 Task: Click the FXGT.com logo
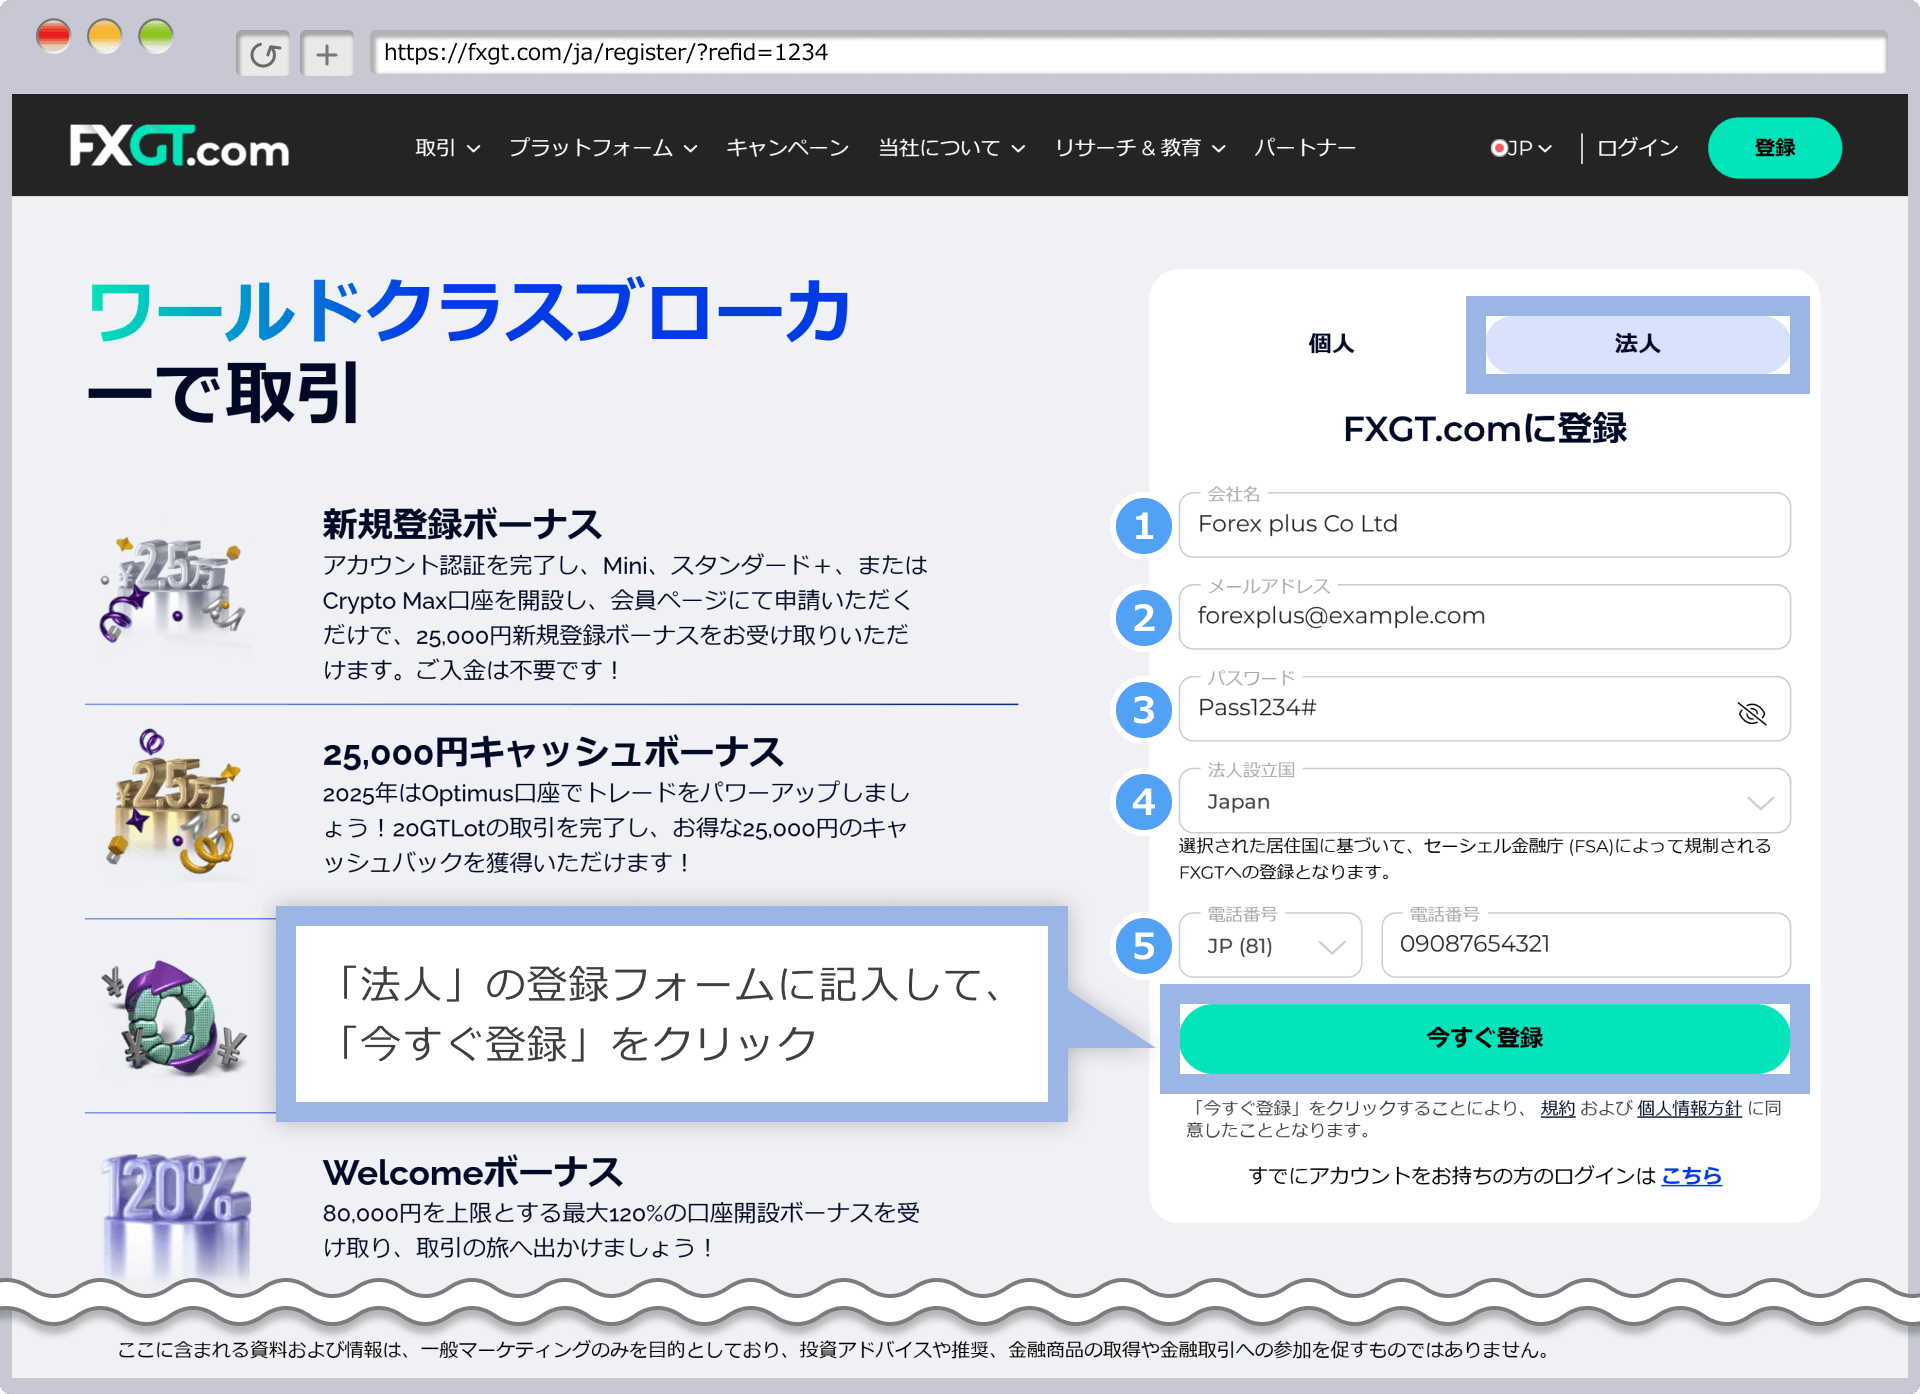[180, 147]
